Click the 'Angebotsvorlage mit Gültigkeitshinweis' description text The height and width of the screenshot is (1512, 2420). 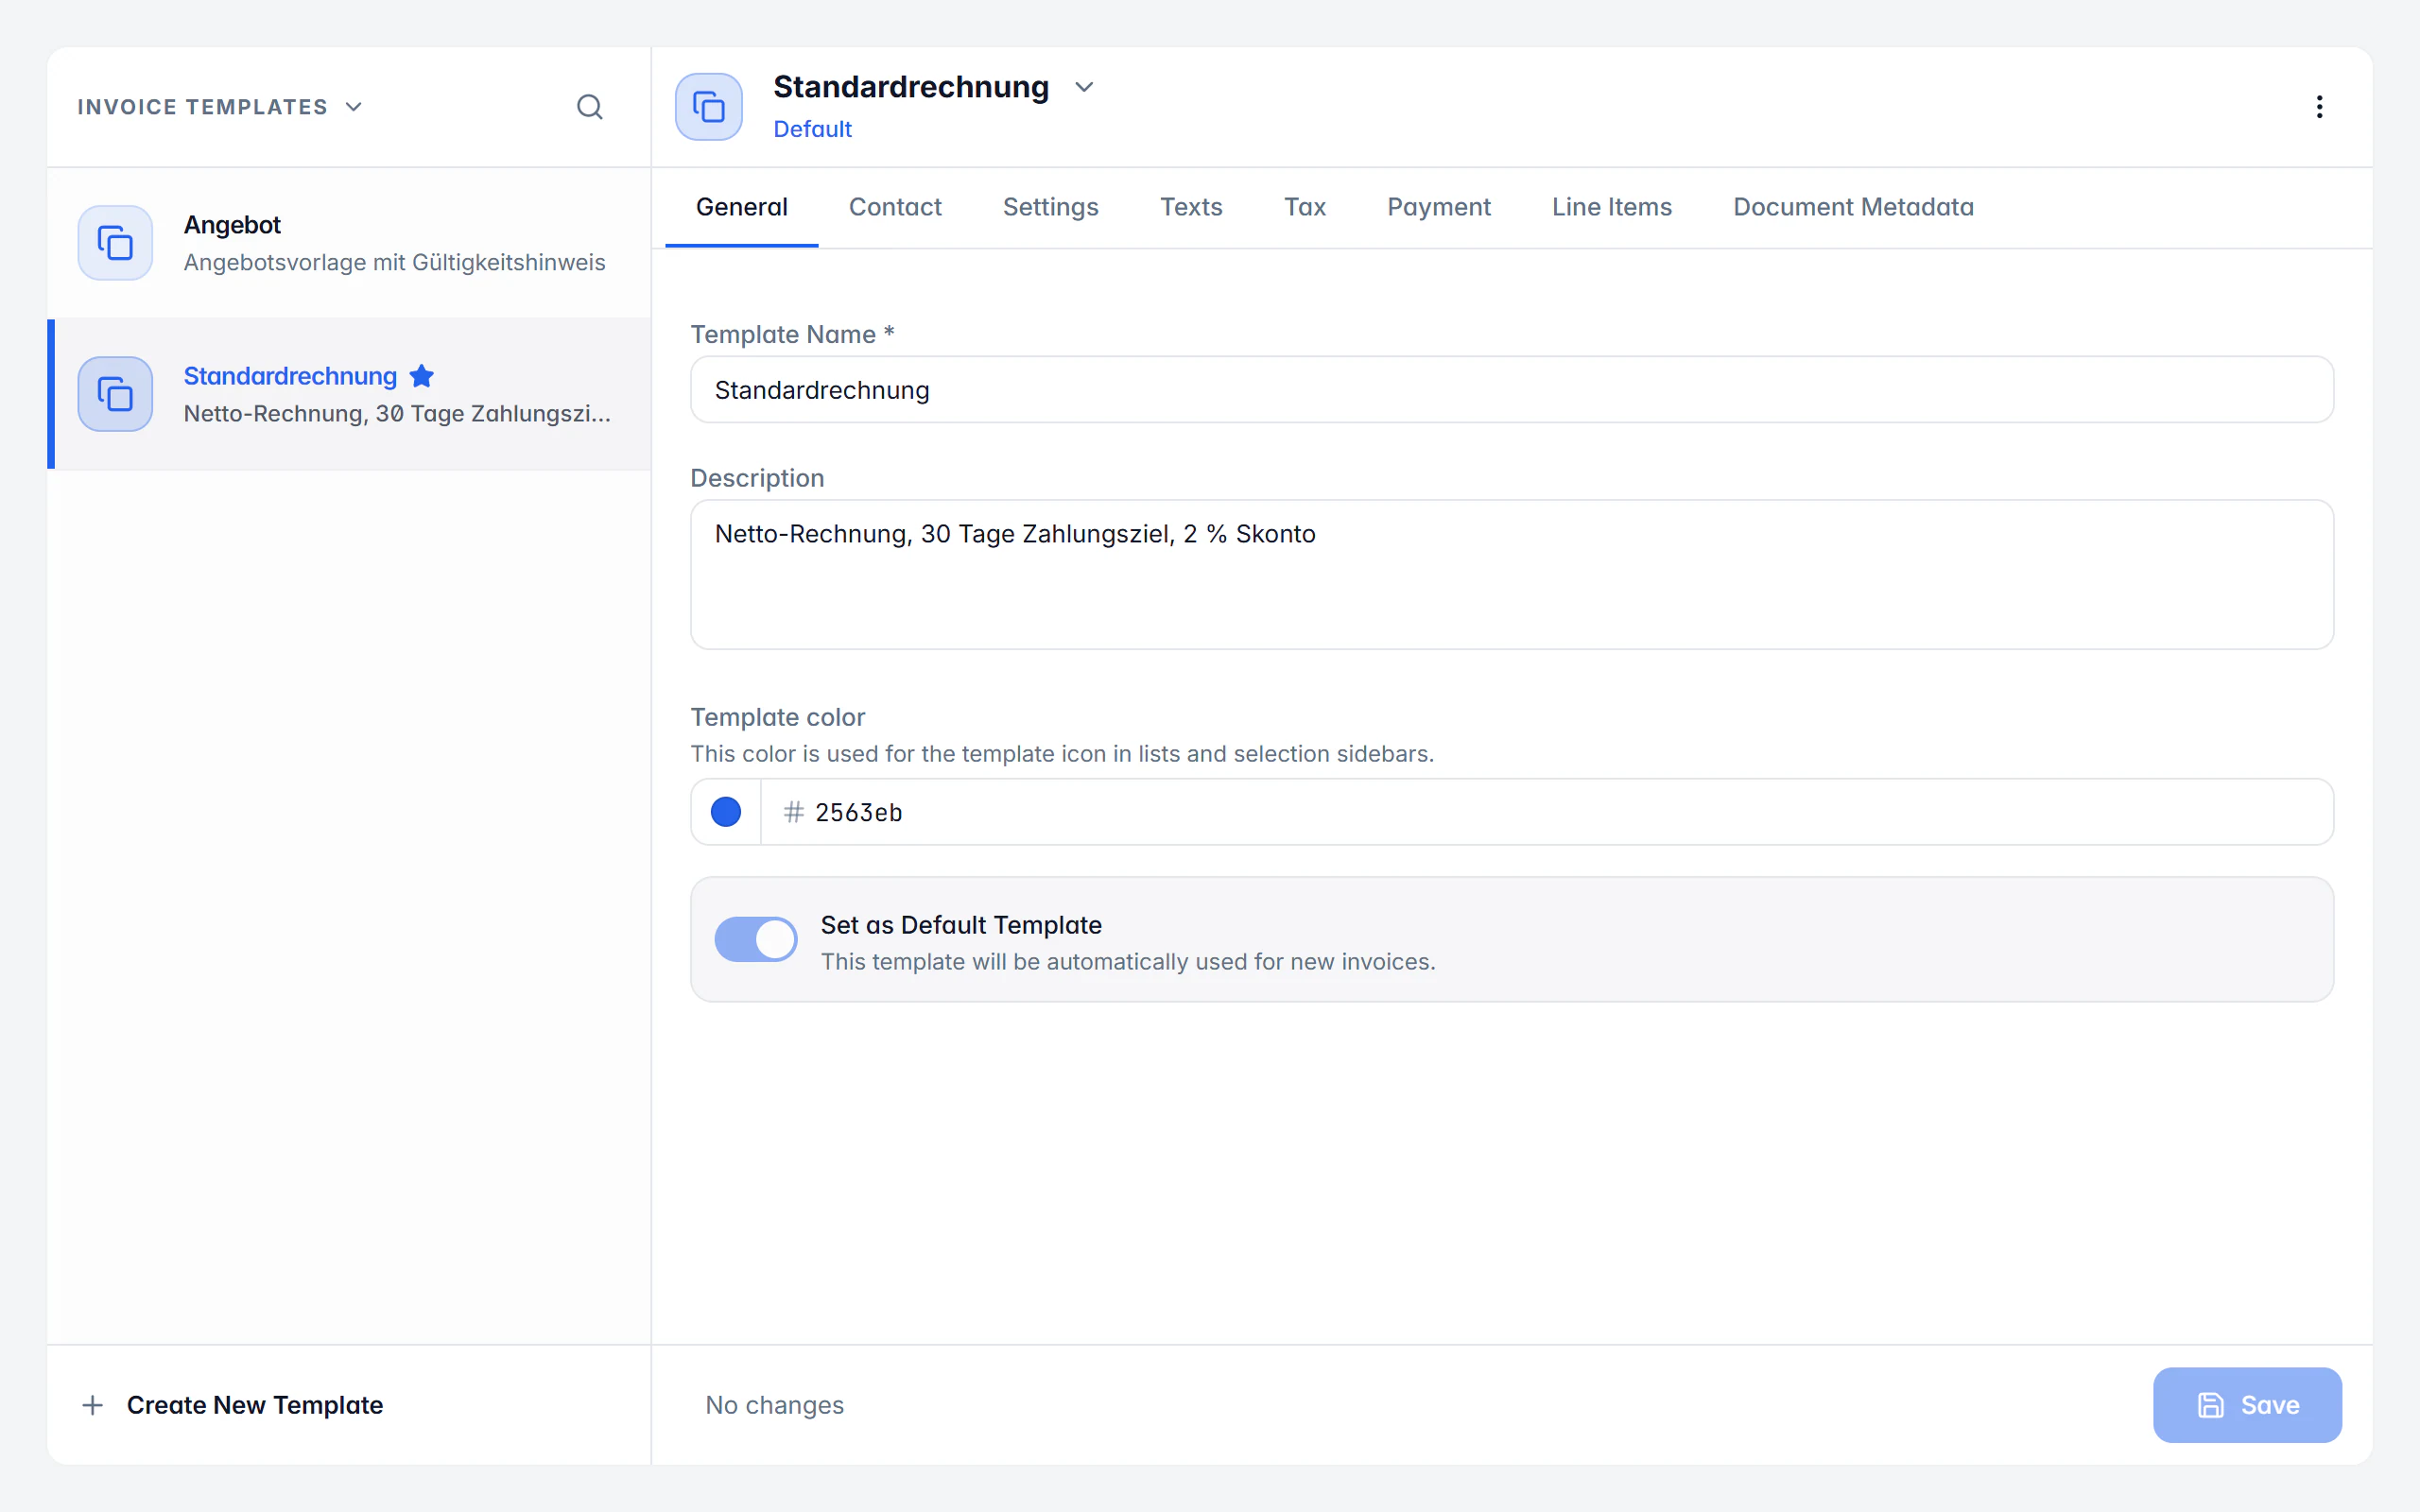pyautogui.click(x=394, y=262)
